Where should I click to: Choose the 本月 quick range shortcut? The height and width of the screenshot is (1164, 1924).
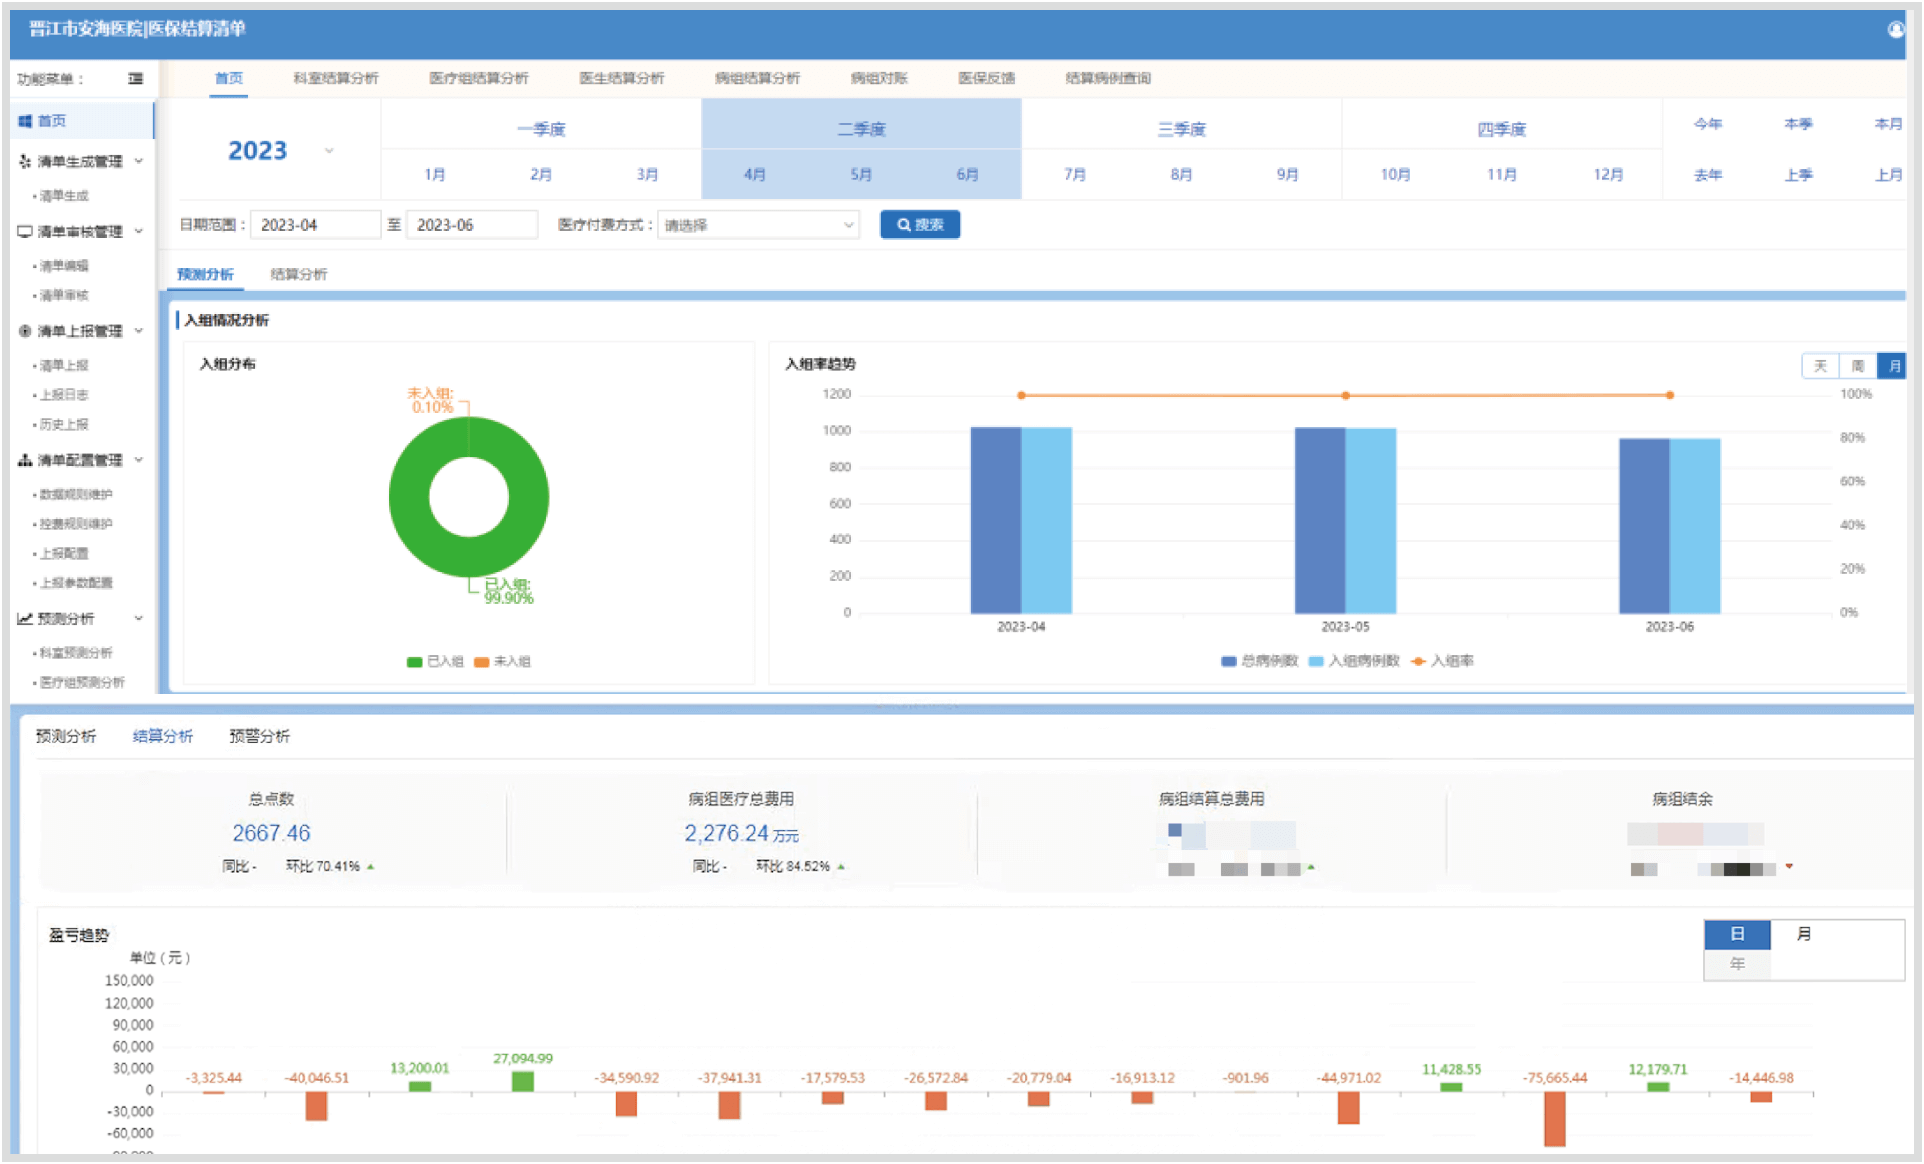coord(1888,124)
